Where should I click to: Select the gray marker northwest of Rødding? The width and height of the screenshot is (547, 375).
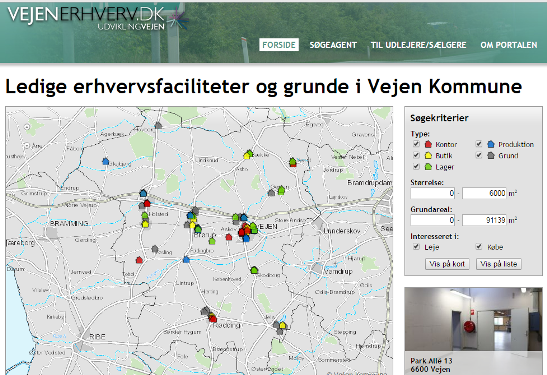(x=205, y=310)
